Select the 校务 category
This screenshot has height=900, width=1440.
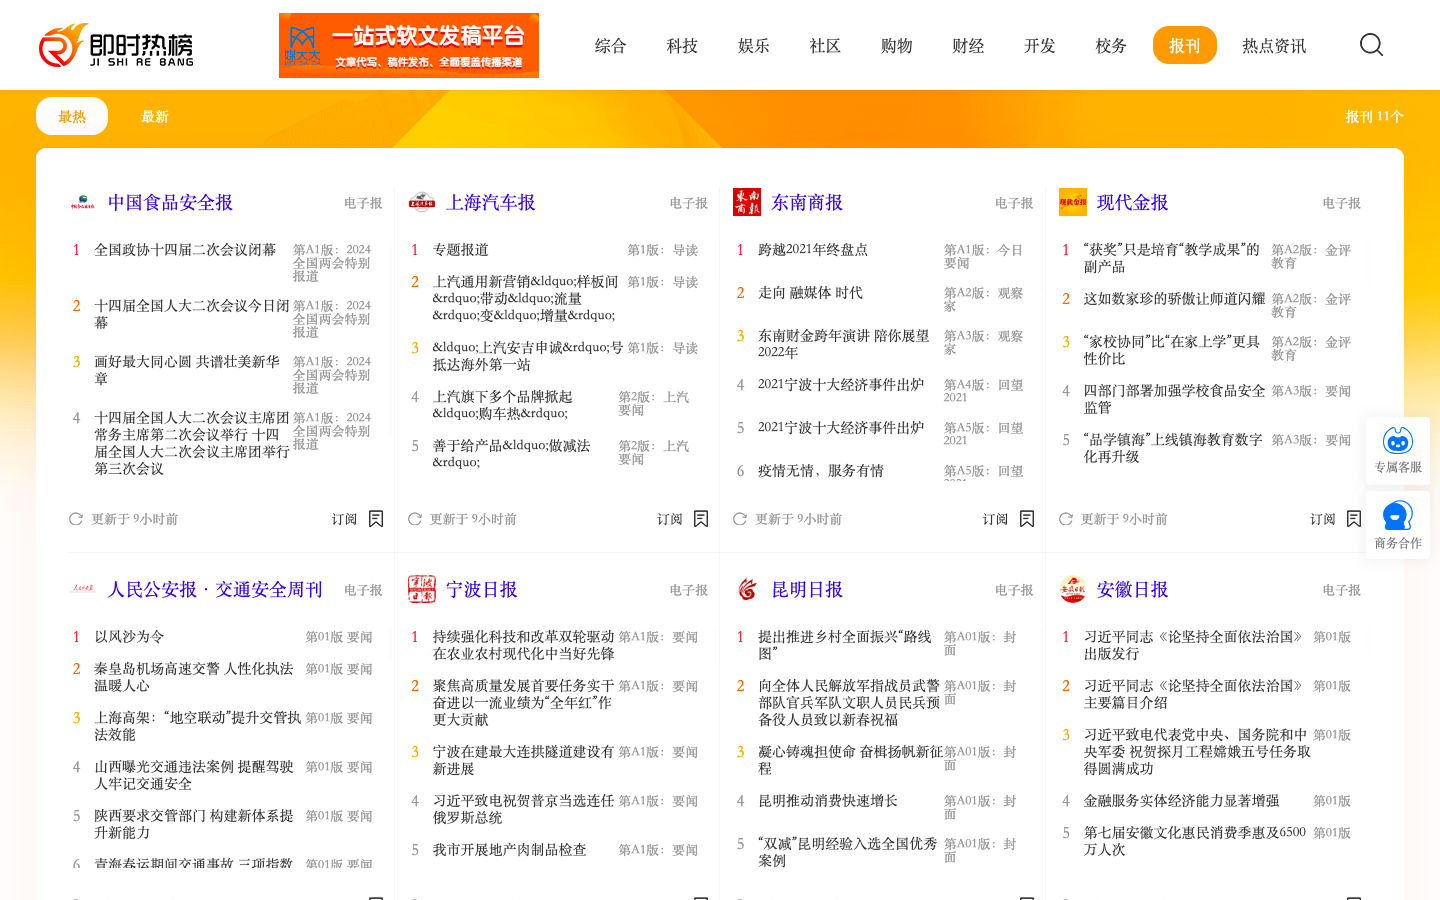point(1111,45)
